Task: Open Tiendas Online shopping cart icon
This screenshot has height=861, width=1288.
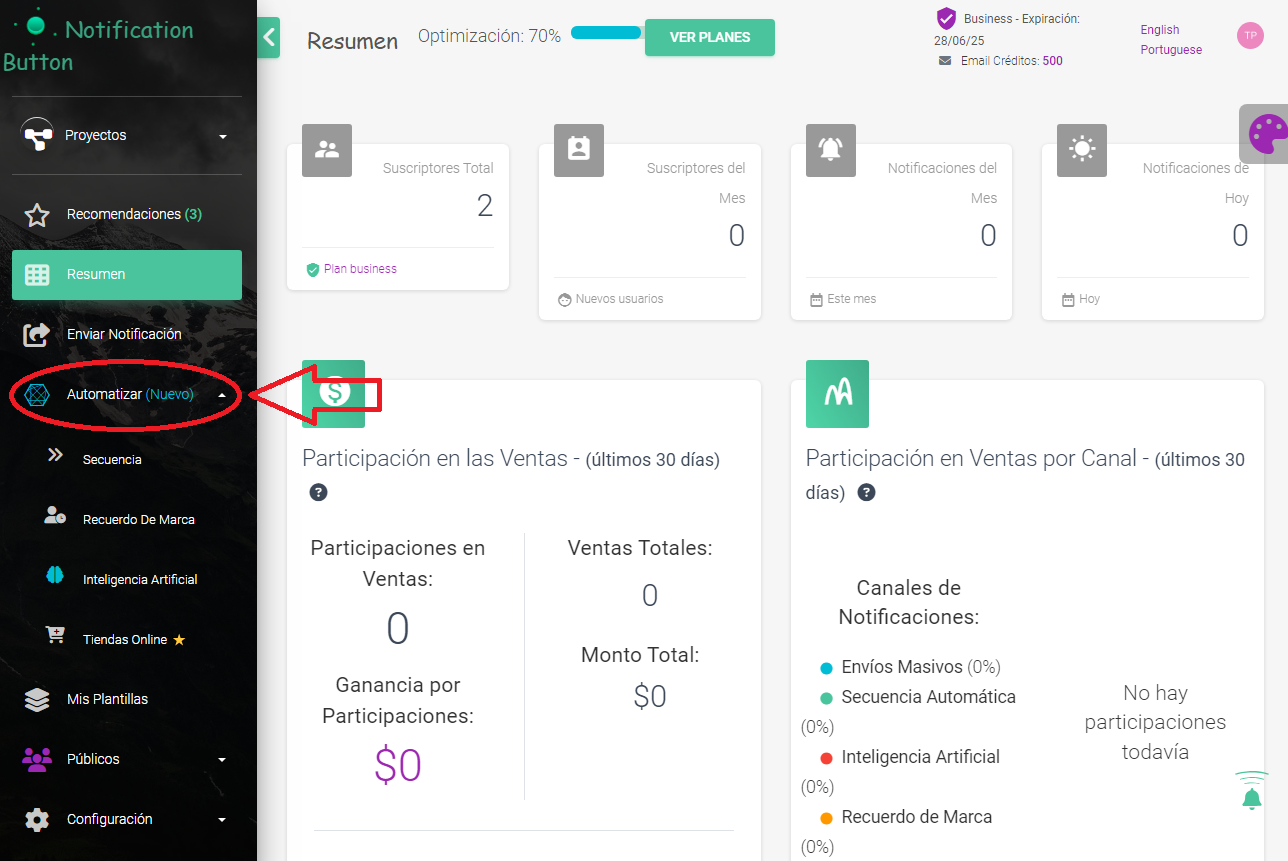Action: [55, 638]
